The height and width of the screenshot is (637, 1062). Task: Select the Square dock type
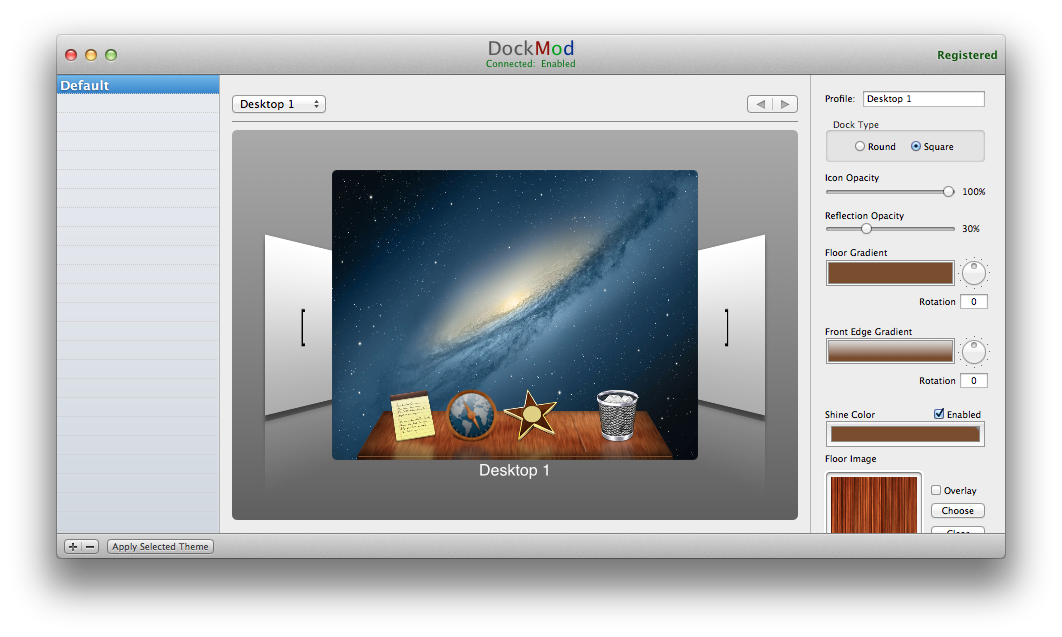tap(916, 146)
